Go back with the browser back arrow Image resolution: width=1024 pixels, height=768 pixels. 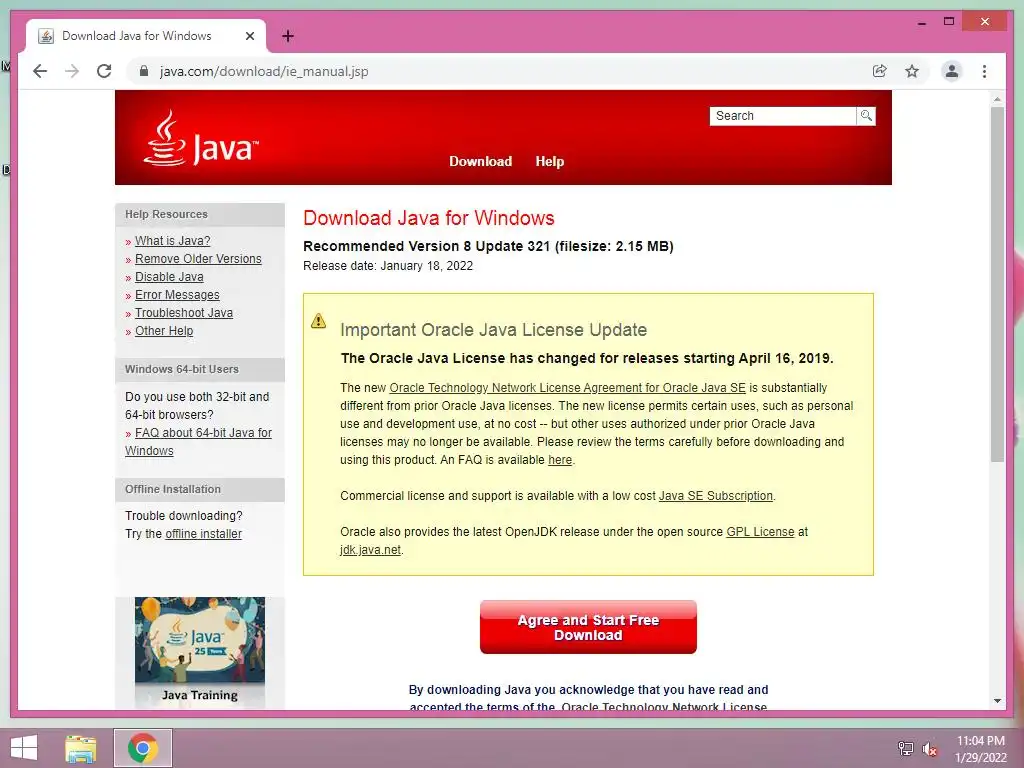40,71
